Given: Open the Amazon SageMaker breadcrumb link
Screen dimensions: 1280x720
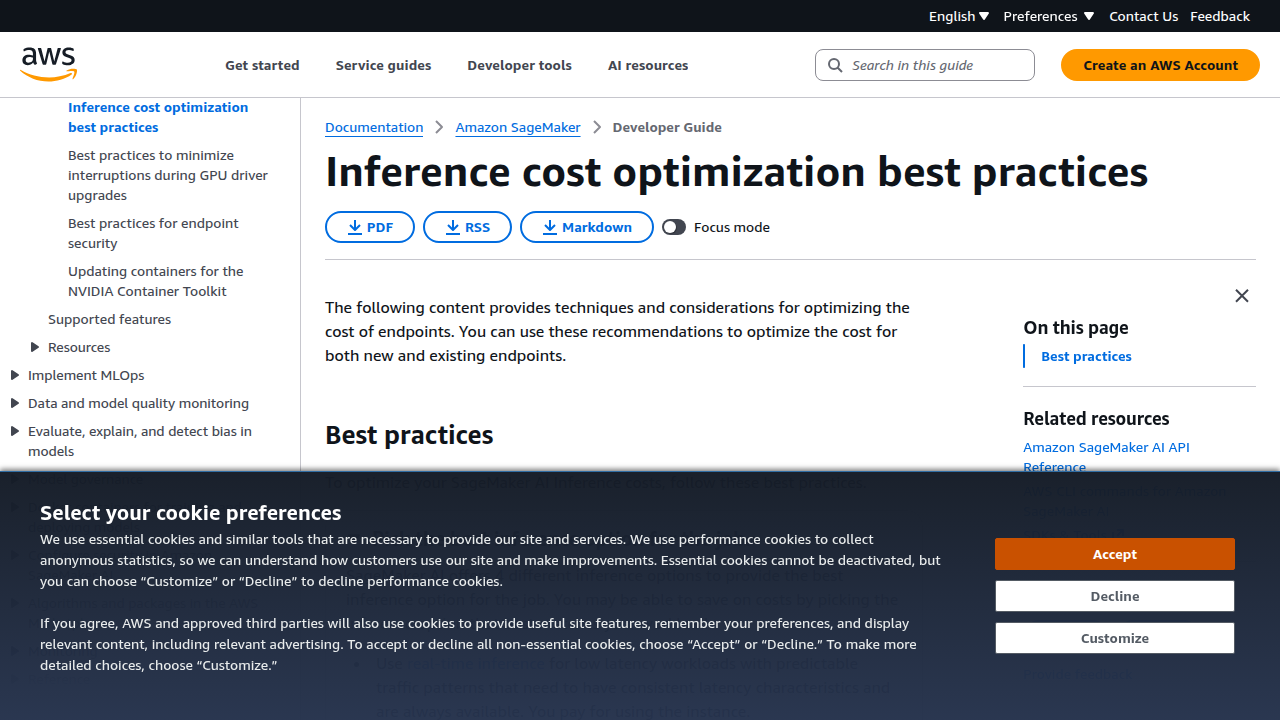Looking at the screenshot, I should pyautogui.click(x=518, y=127).
